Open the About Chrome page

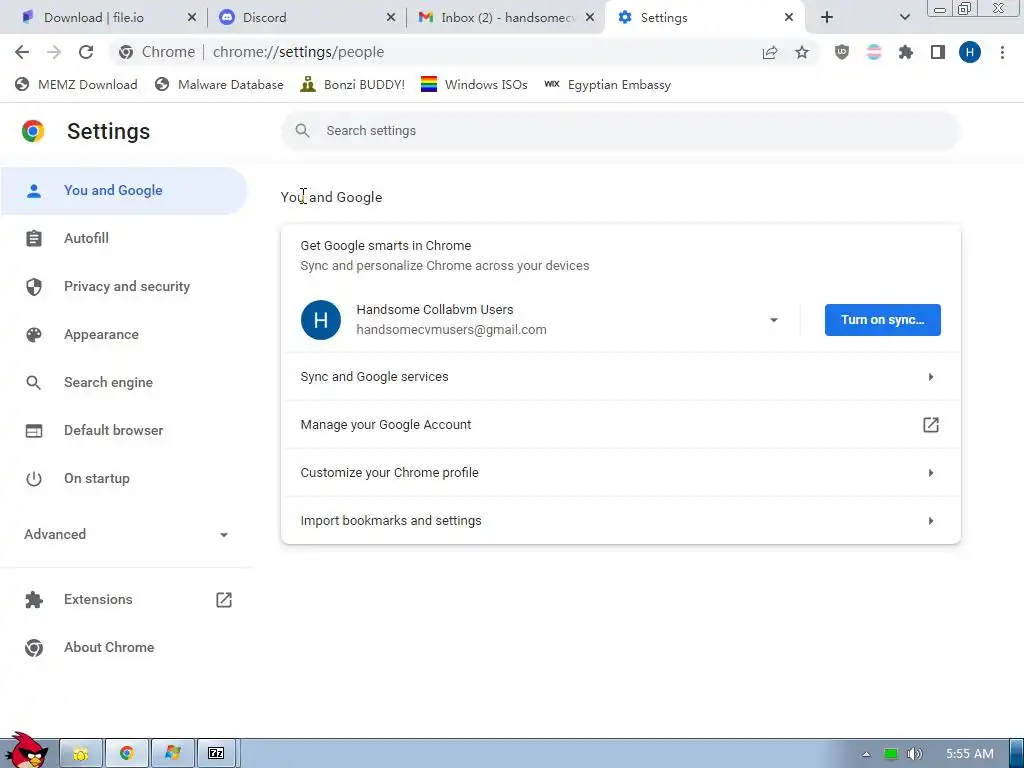[x=124, y=648]
